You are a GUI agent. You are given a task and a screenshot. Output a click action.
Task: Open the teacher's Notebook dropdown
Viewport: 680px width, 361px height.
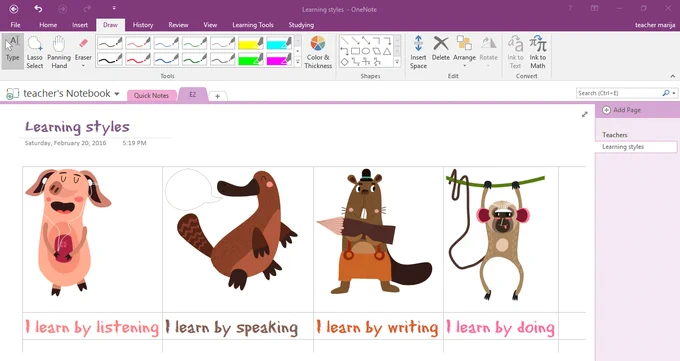click(117, 94)
